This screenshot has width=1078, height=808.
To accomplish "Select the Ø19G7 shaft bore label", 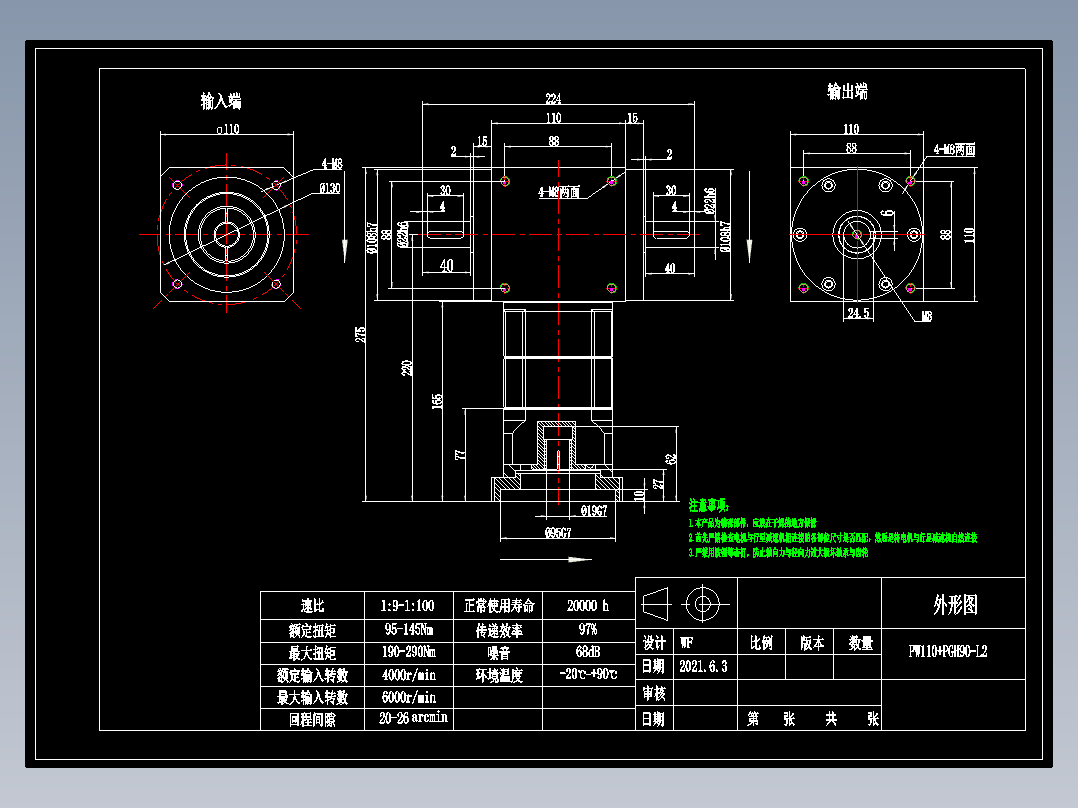I will click(594, 508).
